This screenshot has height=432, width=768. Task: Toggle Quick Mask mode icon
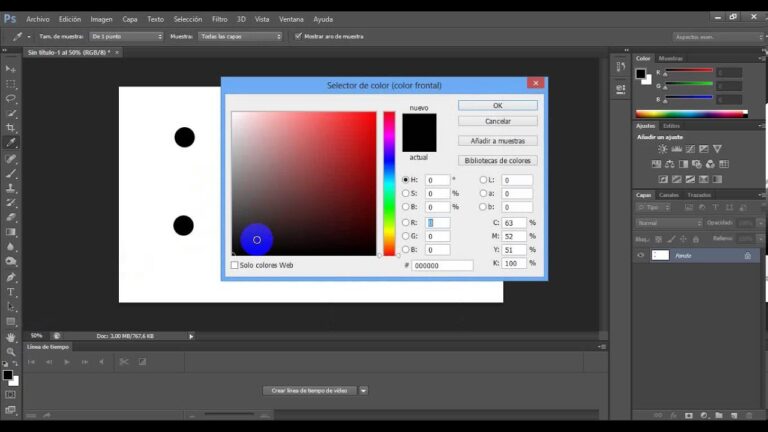[x=10, y=395]
